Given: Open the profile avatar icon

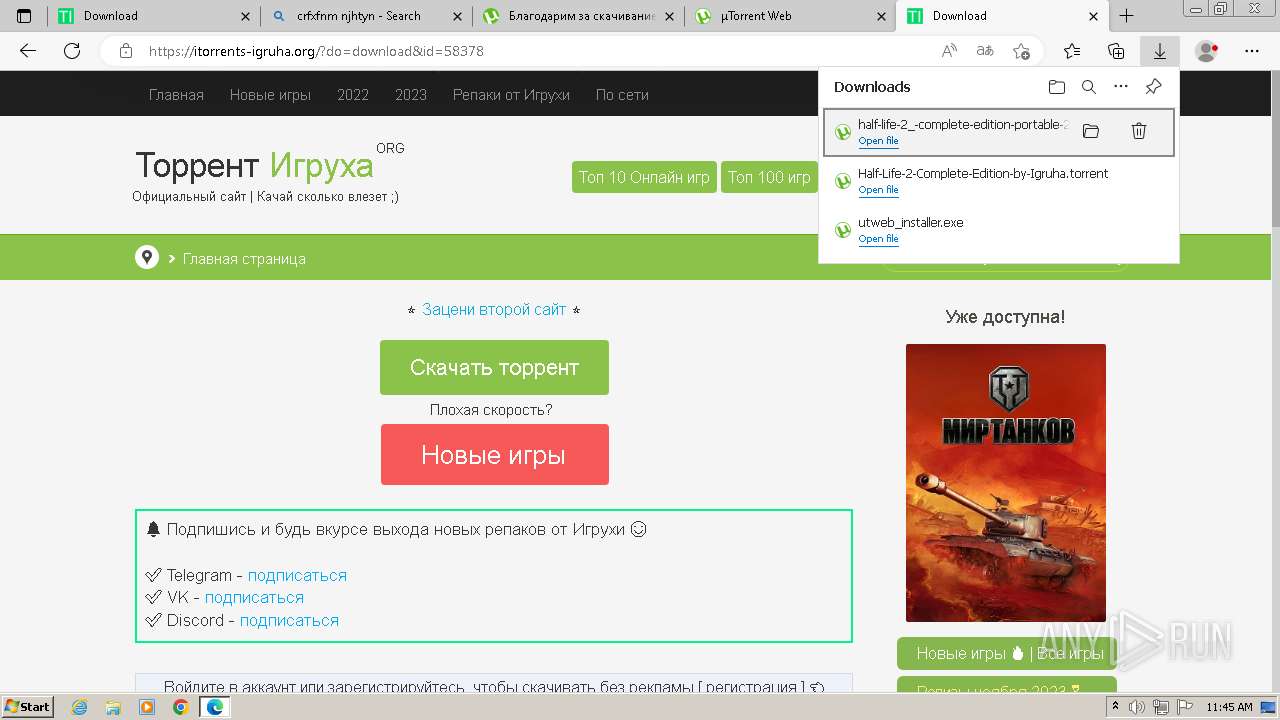Looking at the screenshot, I should coord(1207,51).
